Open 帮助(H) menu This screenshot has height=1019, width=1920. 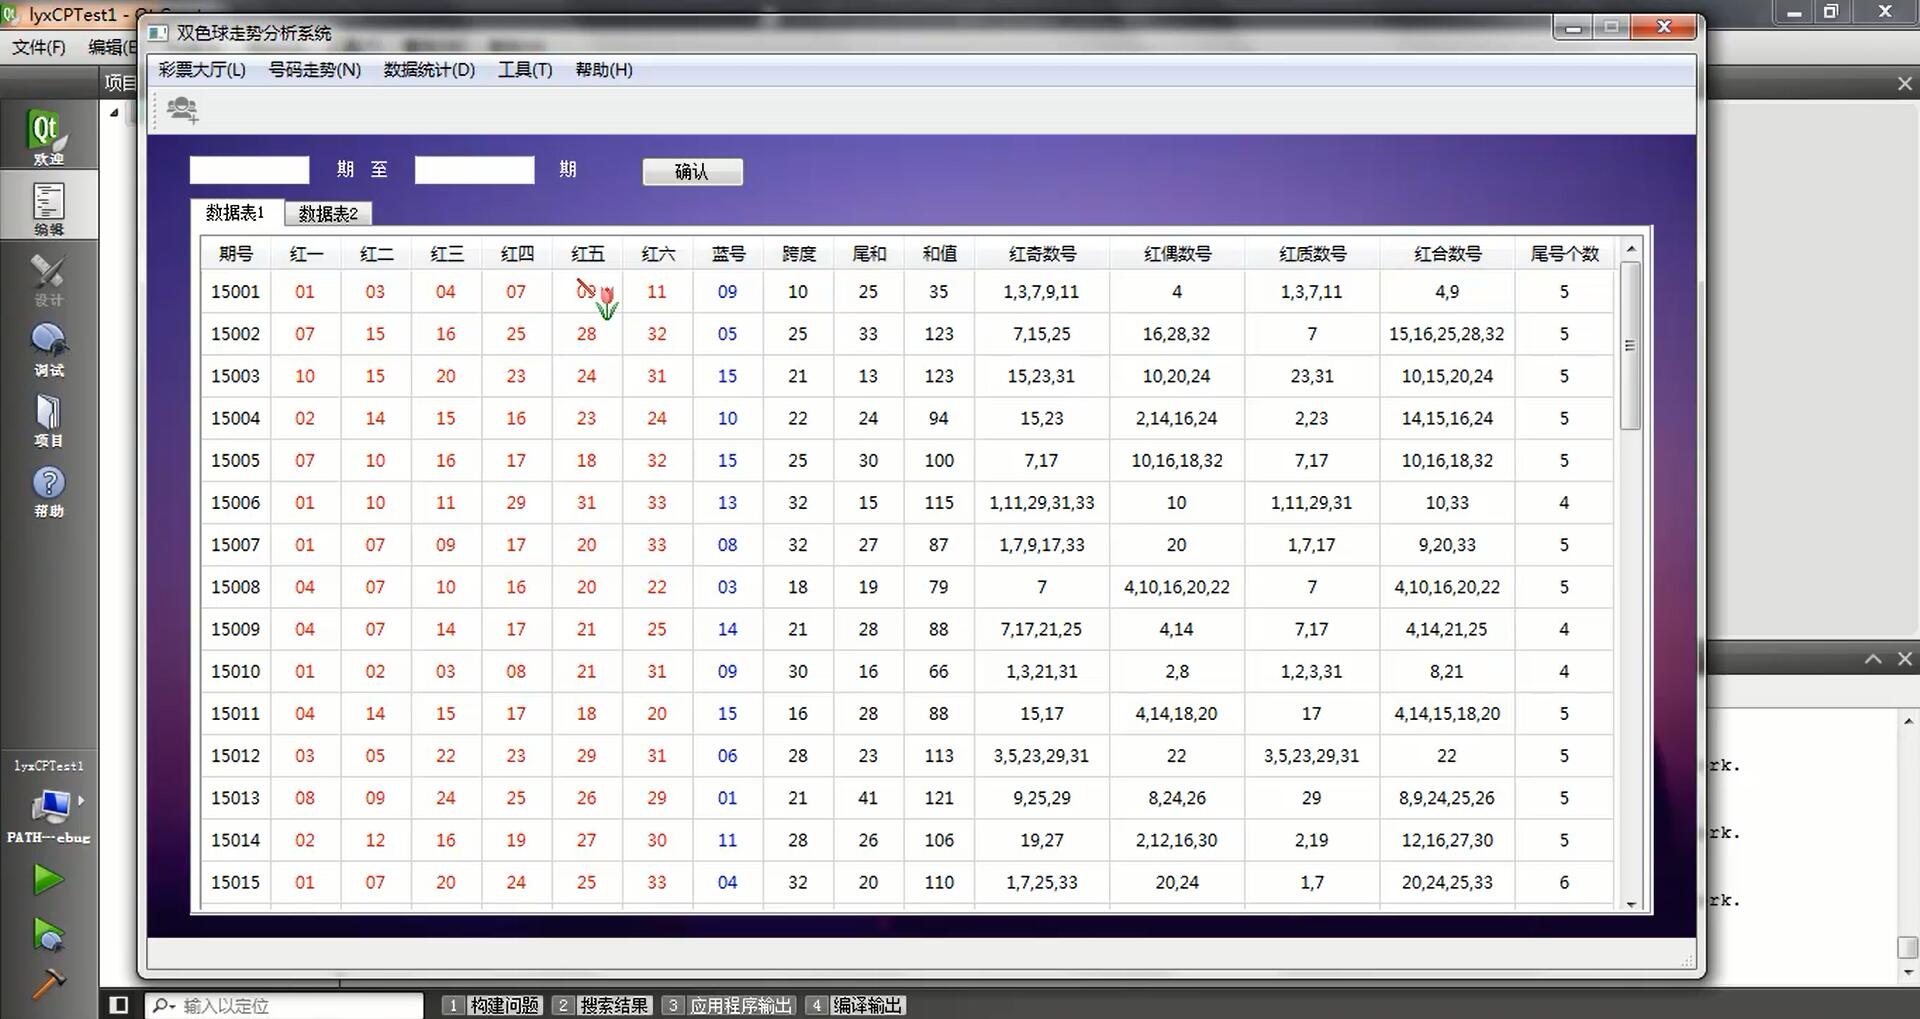604,70
